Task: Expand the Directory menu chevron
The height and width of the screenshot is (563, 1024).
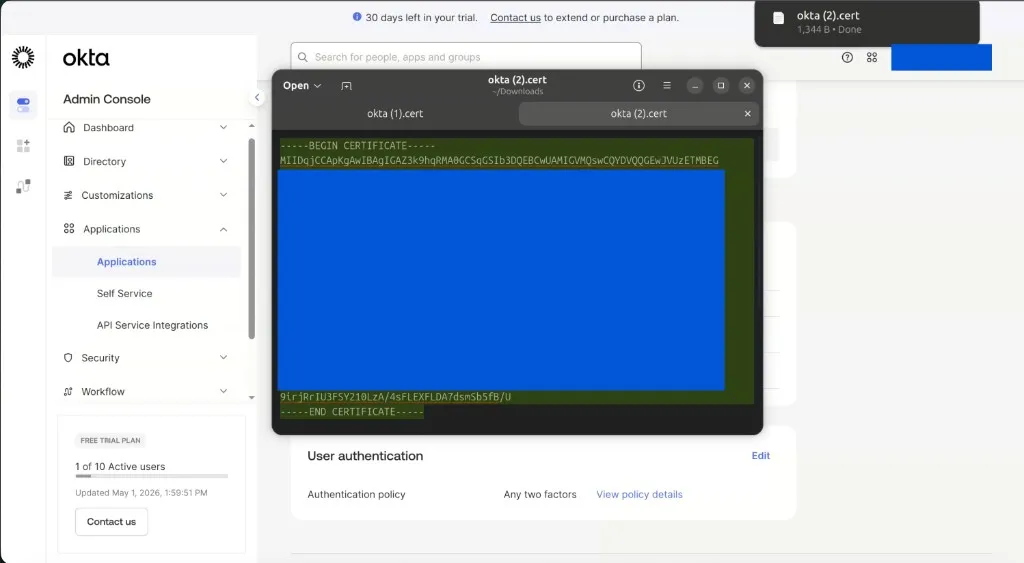Action: pos(223,161)
